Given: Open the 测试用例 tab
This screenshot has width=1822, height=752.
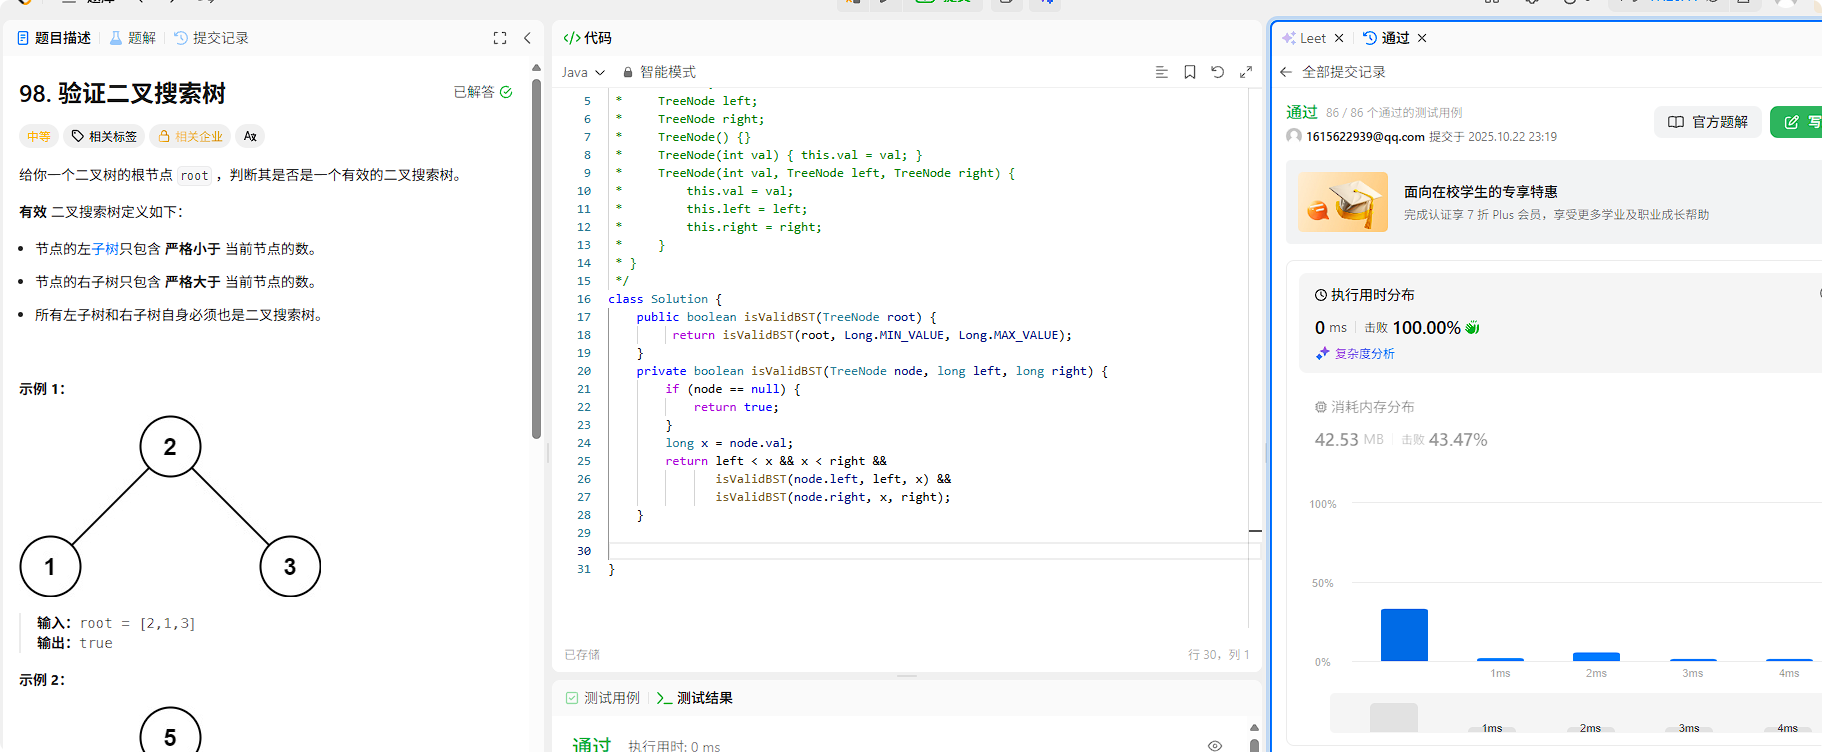Looking at the screenshot, I should [x=602, y=698].
